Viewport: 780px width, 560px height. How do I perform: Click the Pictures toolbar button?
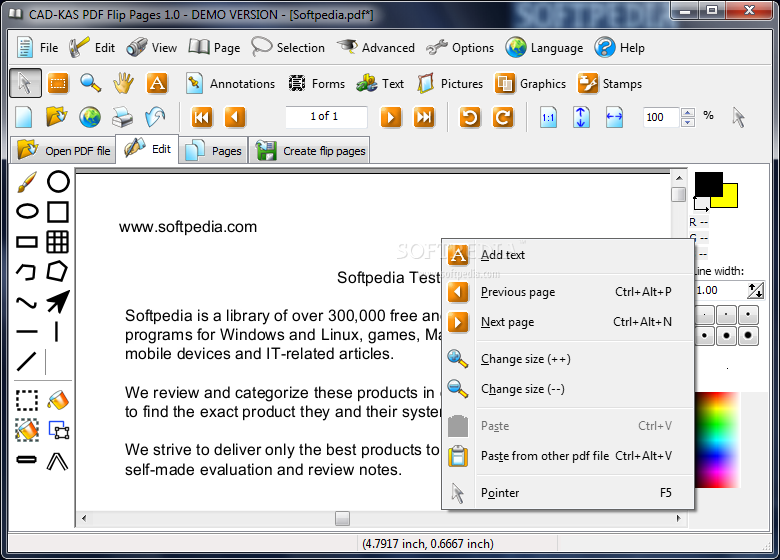pyautogui.click(x=450, y=84)
